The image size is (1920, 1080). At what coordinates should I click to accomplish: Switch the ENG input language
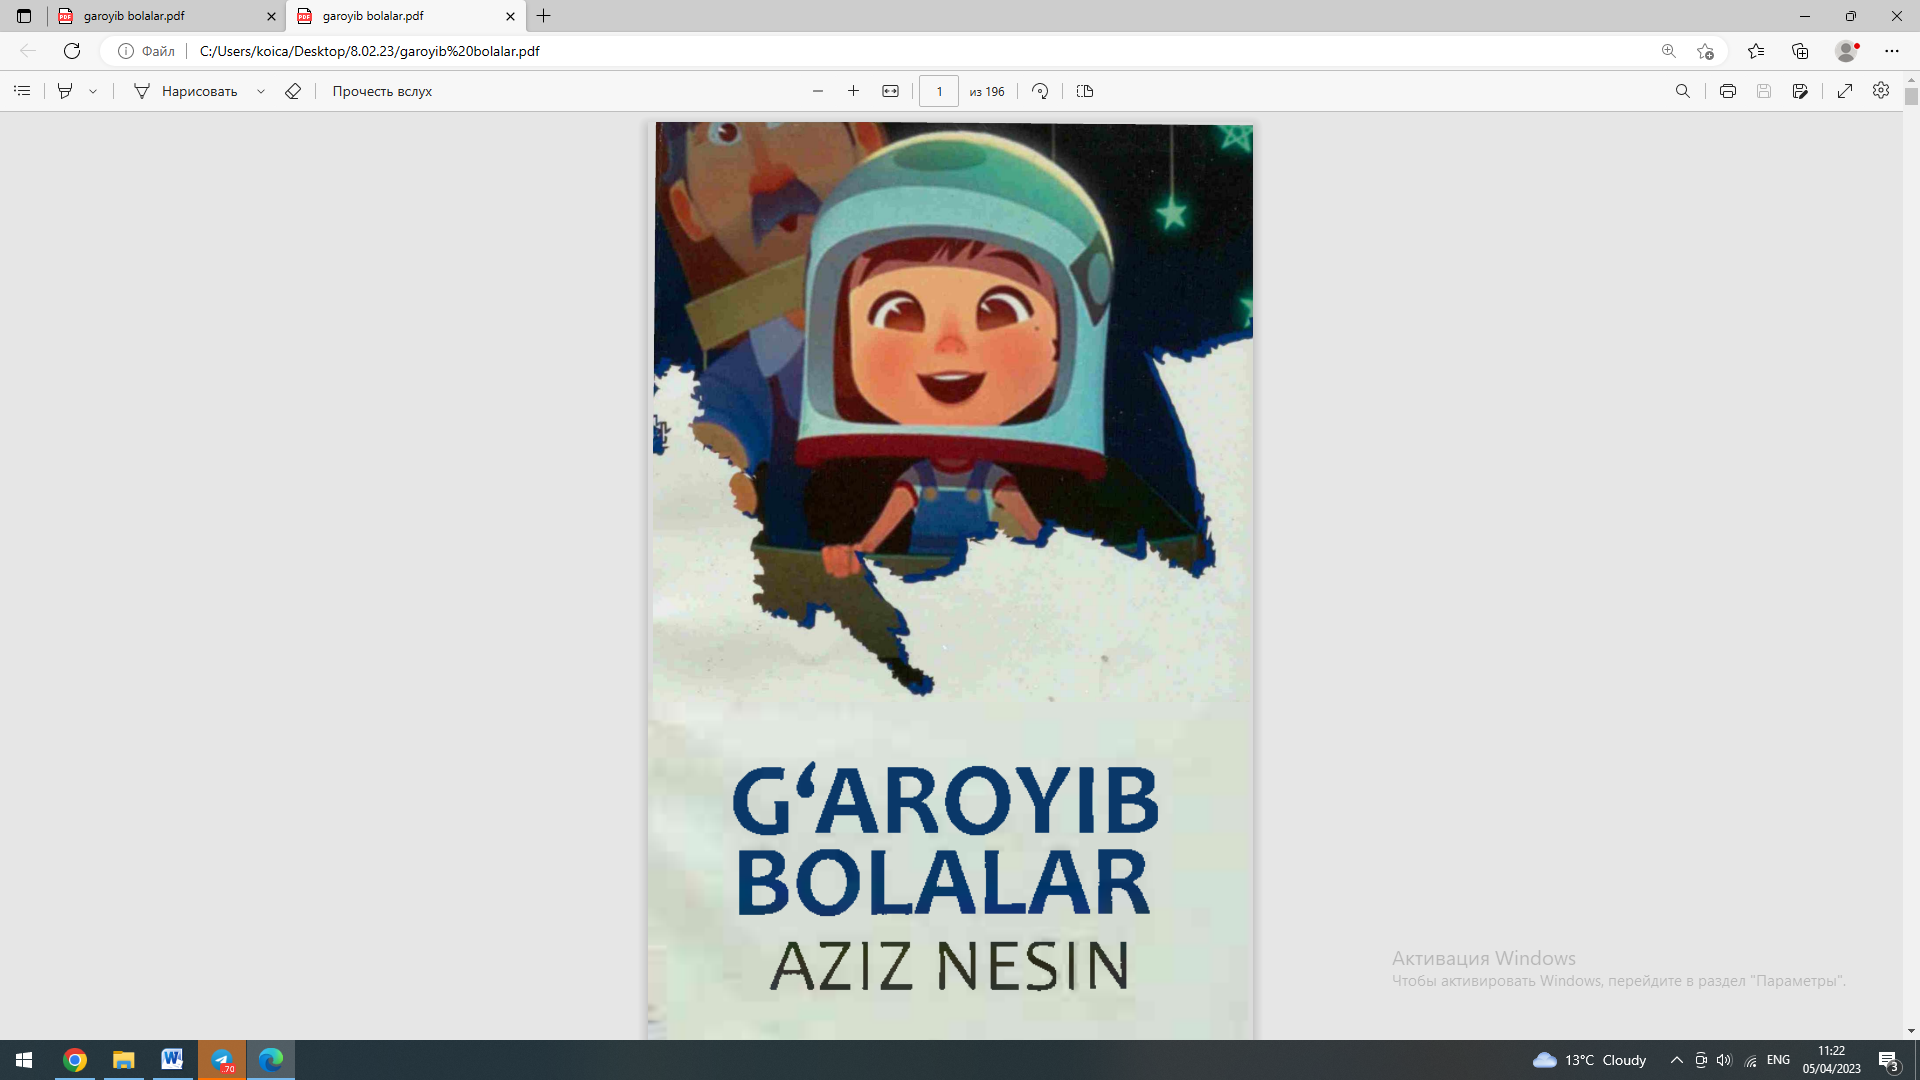coord(1778,1060)
